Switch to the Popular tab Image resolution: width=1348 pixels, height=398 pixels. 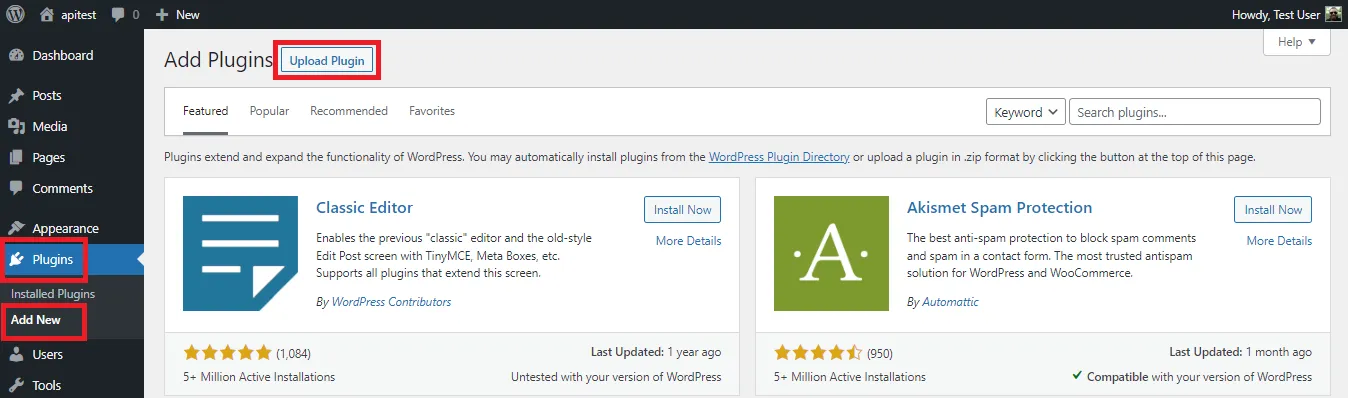point(269,111)
